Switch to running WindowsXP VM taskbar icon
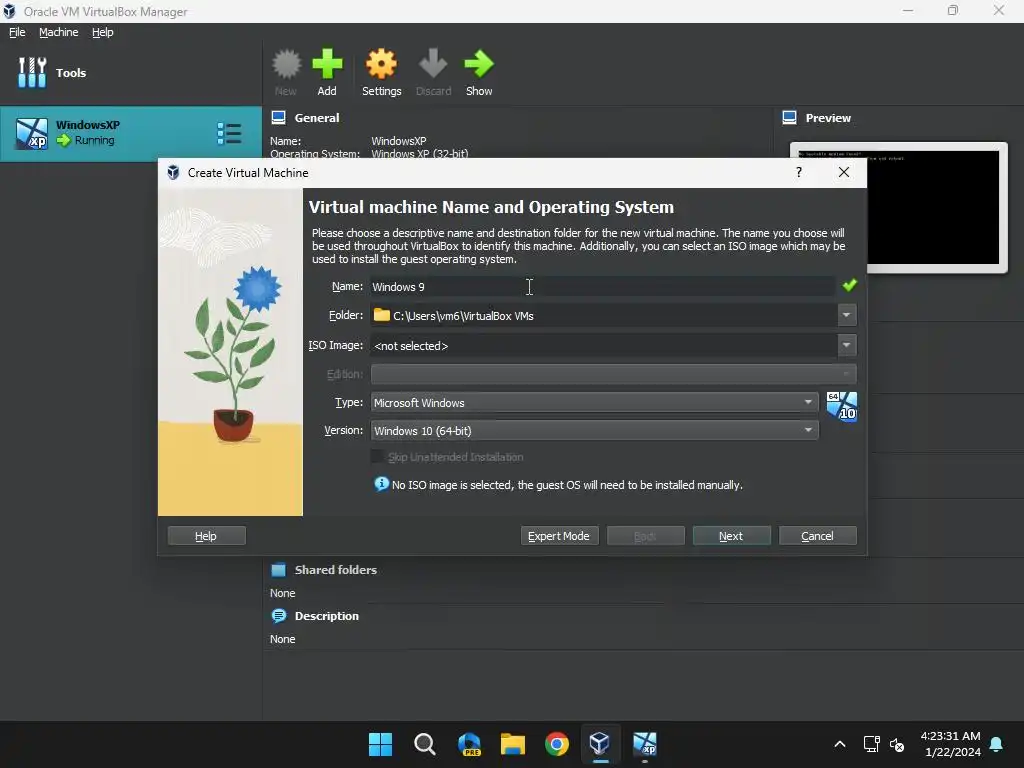Viewport: 1024px width, 768px height. point(645,744)
